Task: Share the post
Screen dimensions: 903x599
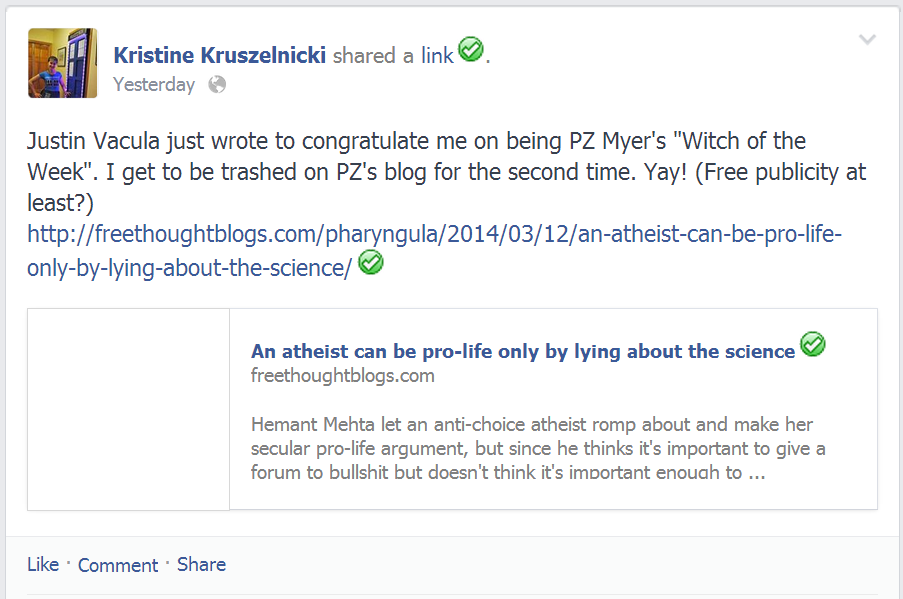Action: [201, 564]
